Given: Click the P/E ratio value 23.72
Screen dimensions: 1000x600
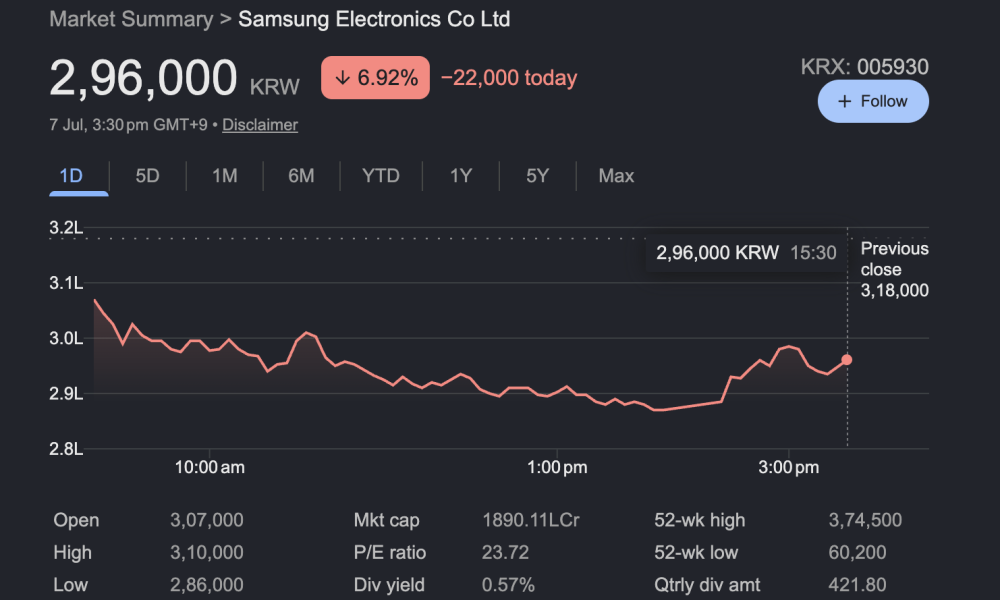Looking at the screenshot, I should (505, 552).
